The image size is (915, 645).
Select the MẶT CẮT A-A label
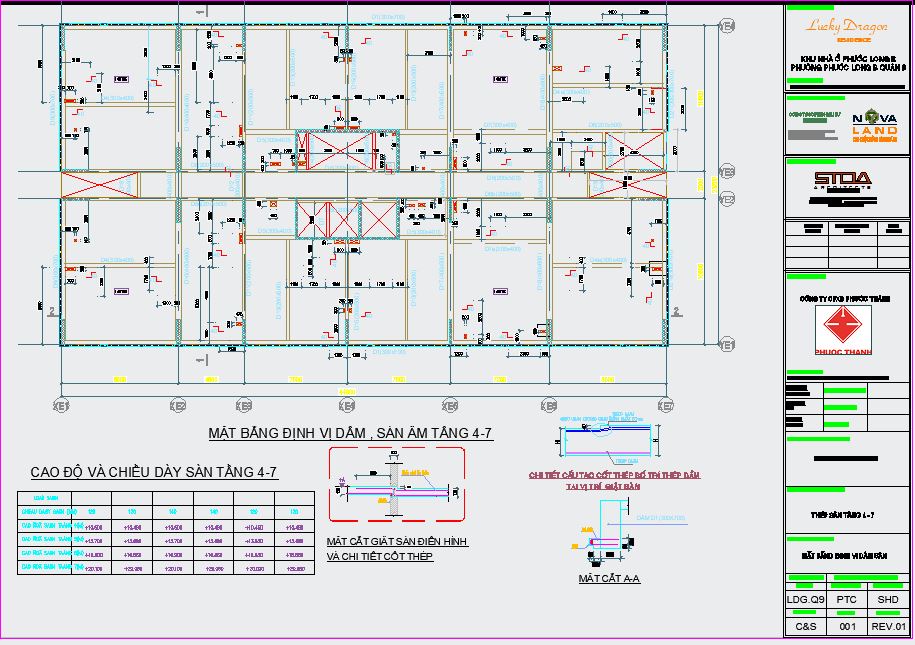(609, 578)
